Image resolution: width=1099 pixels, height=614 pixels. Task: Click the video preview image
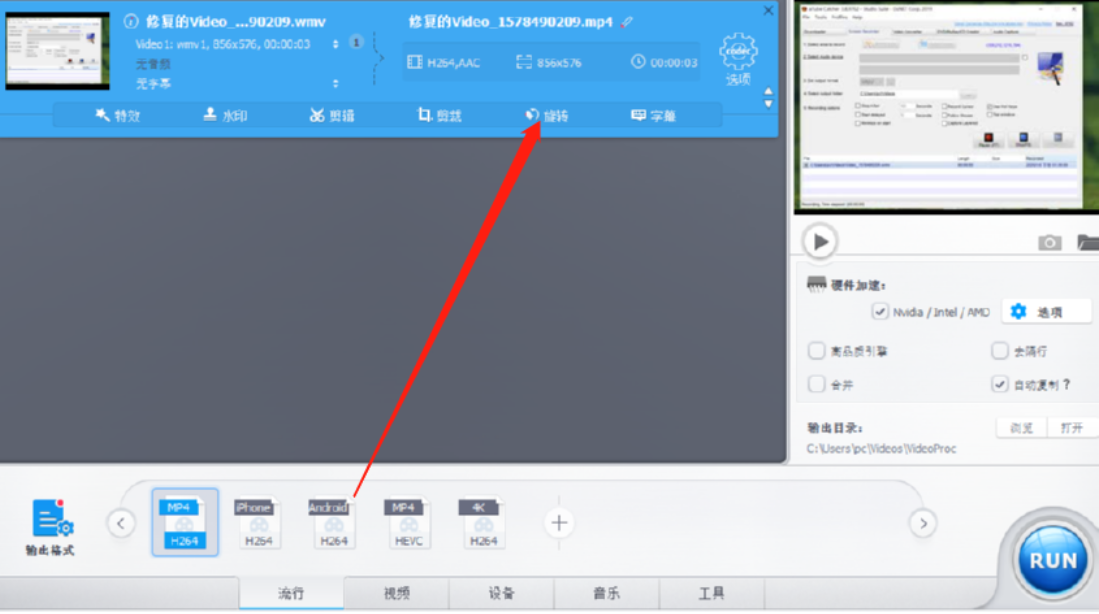(x=946, y=107)
